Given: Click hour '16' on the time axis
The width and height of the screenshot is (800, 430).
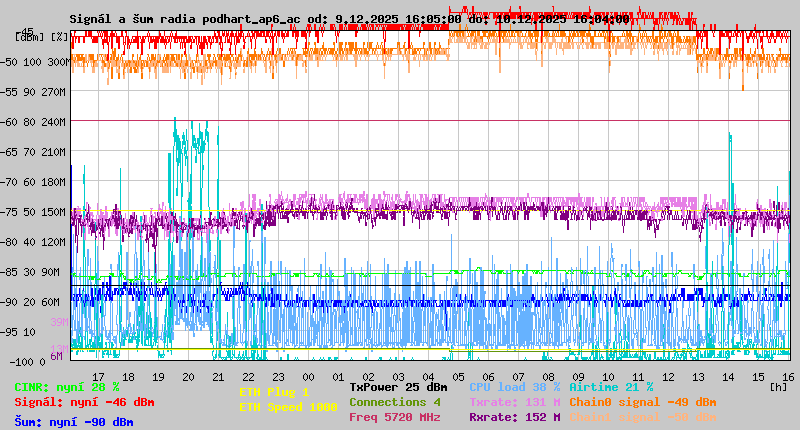Looking at the screenshot, I should click(788, 377).
